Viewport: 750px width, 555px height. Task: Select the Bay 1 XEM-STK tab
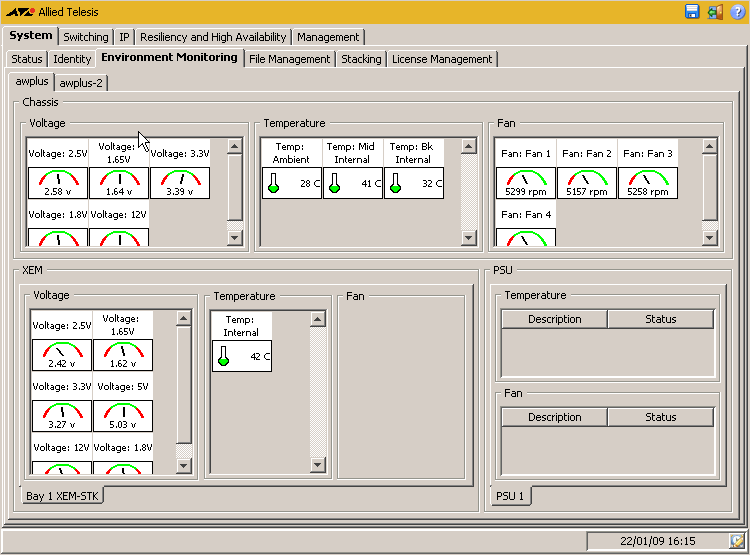[62, 496]
